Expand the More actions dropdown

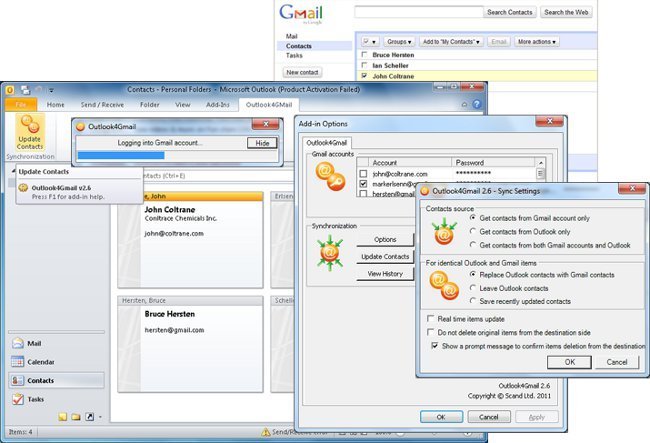click(x=537, y=42)
